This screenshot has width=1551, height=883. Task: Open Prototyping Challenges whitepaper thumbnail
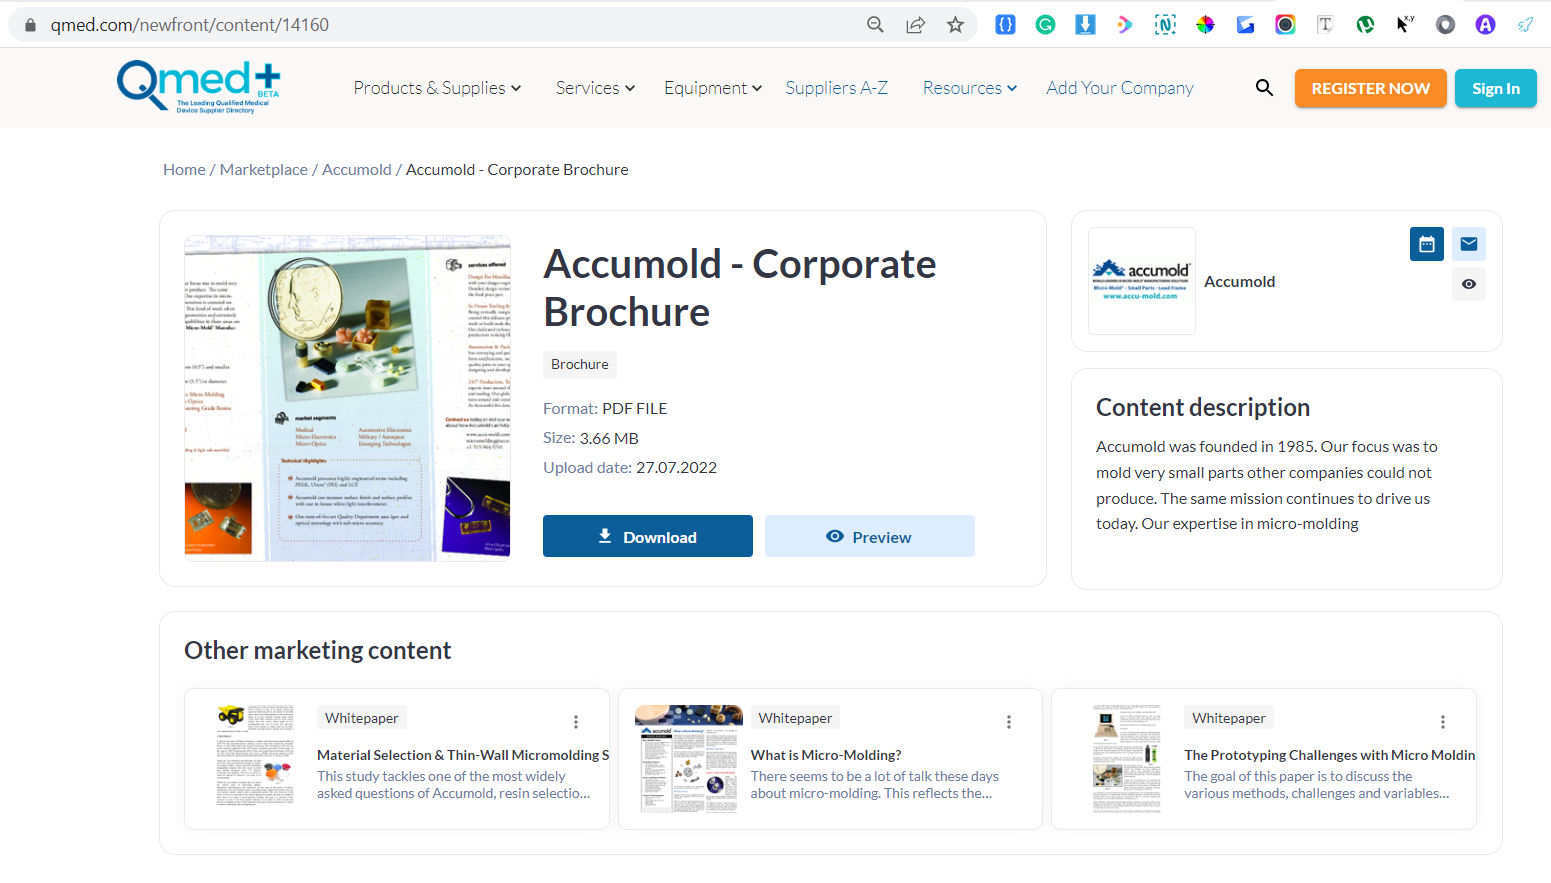[x=1127, y=758]
